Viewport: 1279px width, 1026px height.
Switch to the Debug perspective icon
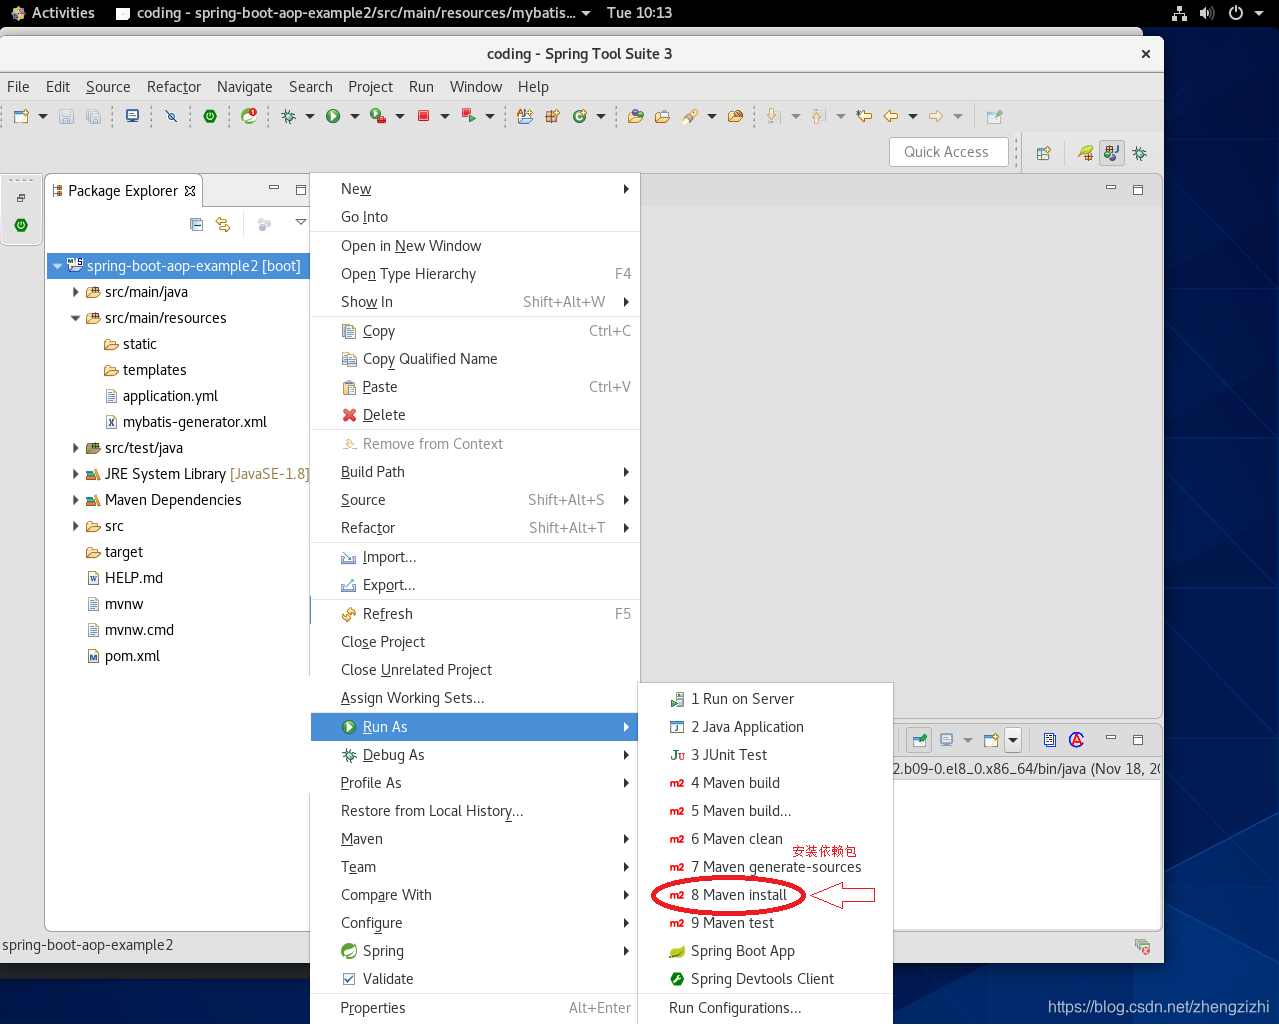point(1139,153)
